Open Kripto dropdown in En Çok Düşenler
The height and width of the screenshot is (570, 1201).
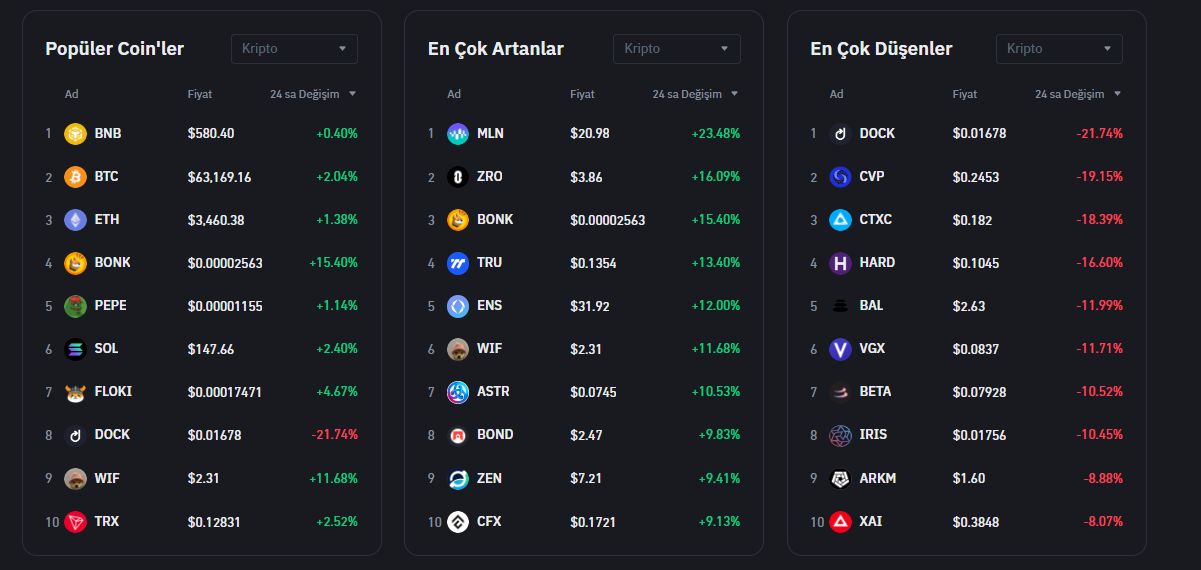(1059, 49)
